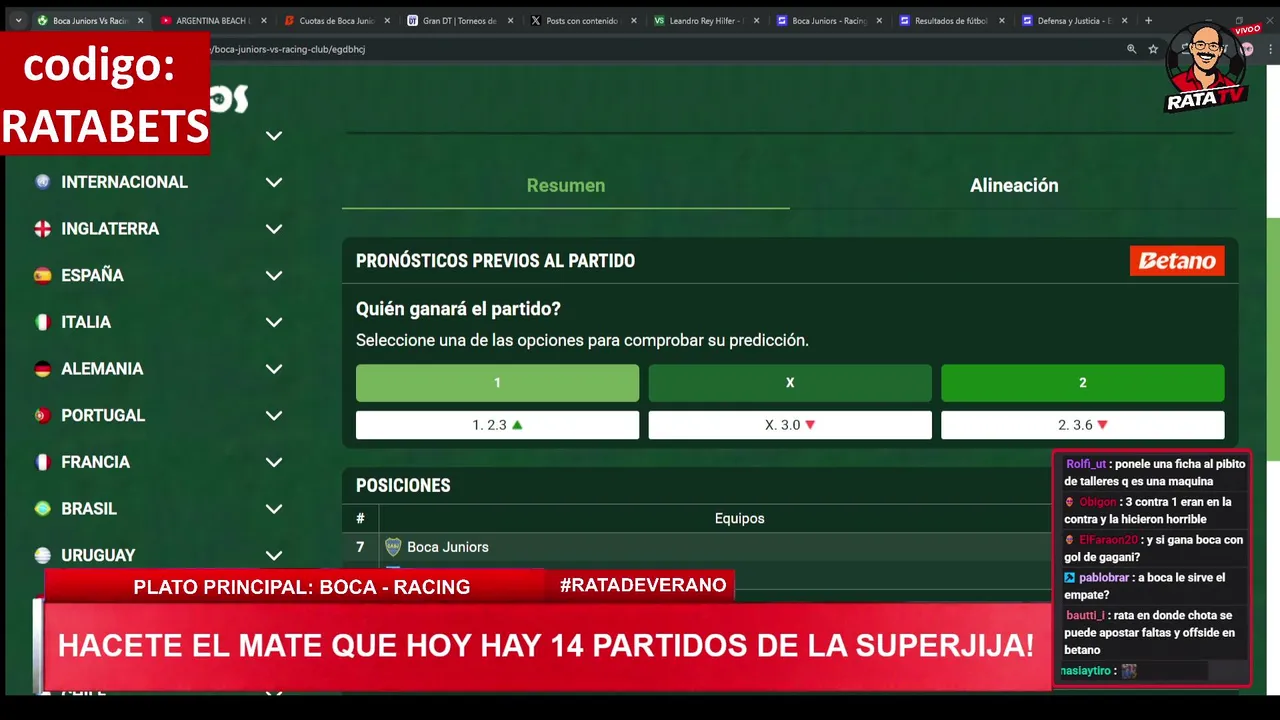Click the Brazil flag icon
This screenshot has width=1280, height=720.
[x=42, y=508]
